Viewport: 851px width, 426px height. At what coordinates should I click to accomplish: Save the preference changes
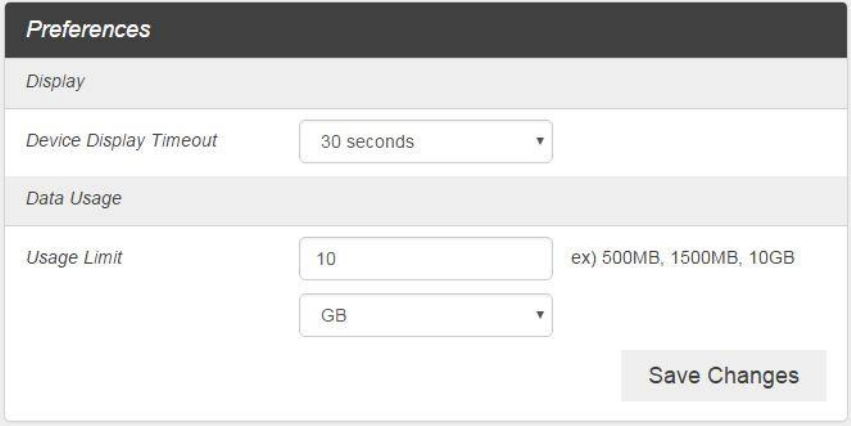tap(723, 376)
